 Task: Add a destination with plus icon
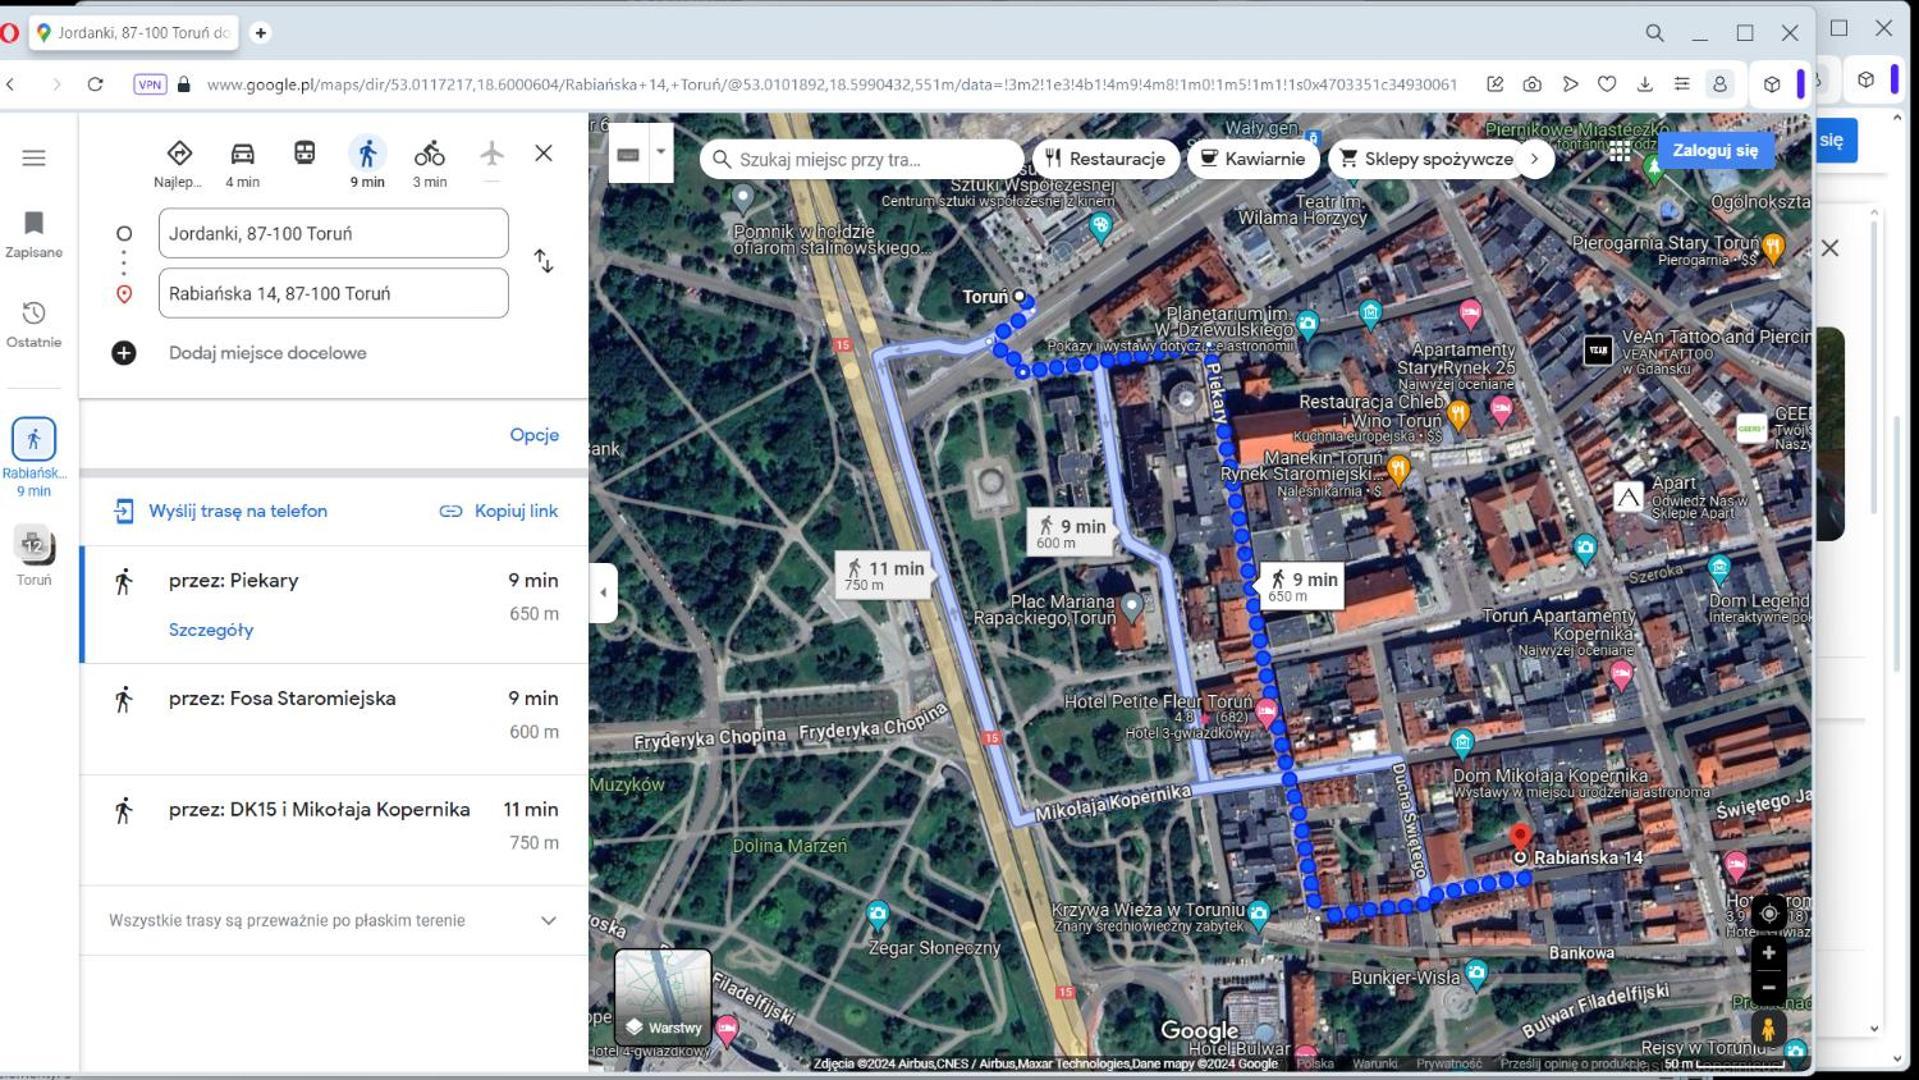124,353
